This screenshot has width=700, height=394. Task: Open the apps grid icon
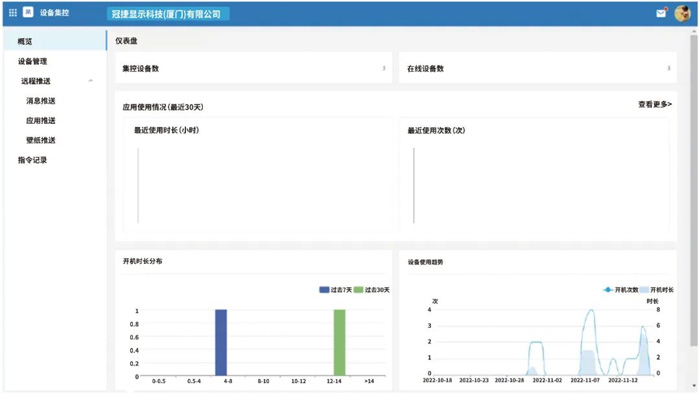(12, 12)
